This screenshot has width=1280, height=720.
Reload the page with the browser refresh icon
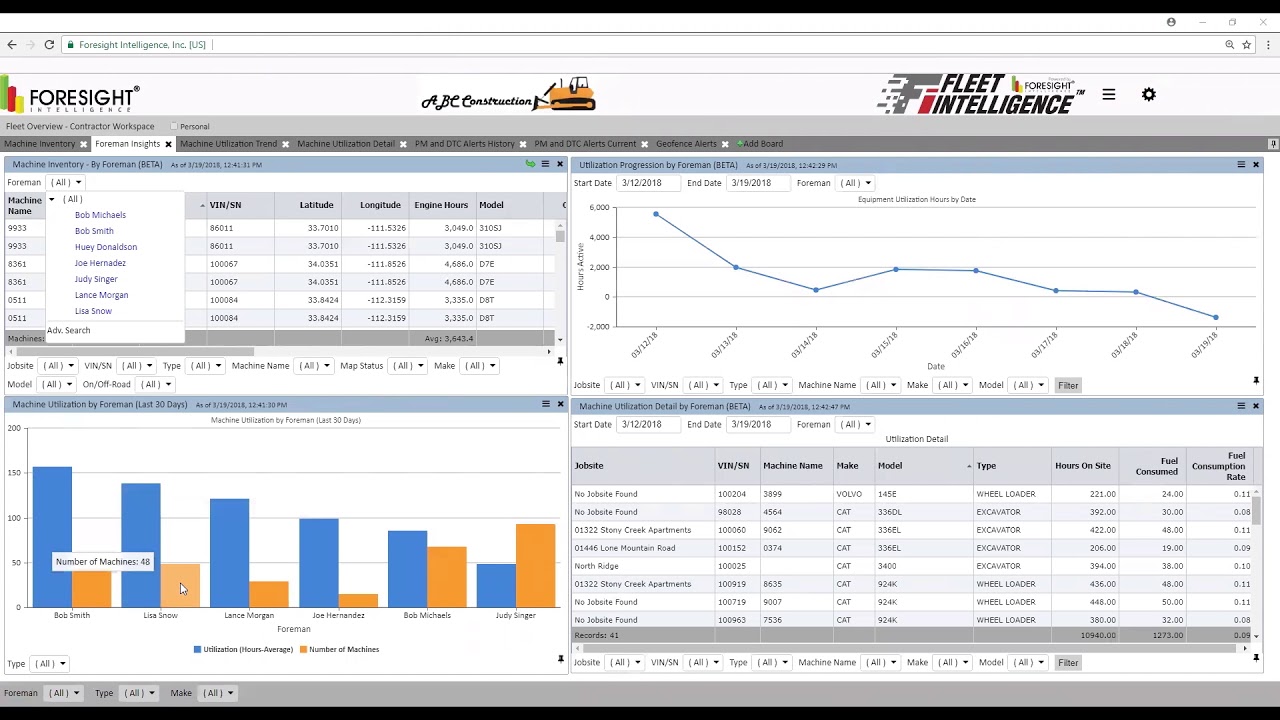coord(49,44)
